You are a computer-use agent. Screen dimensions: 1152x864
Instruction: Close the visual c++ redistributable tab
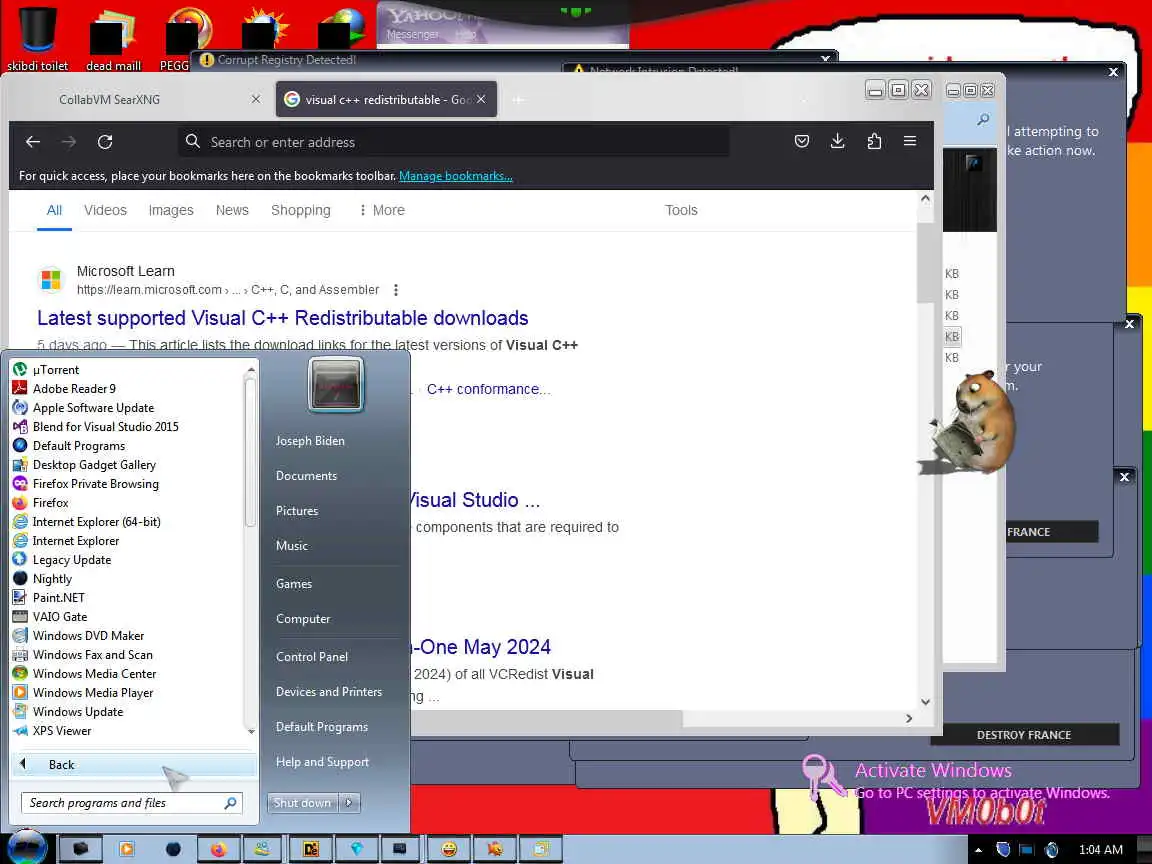tap(480, 99)
